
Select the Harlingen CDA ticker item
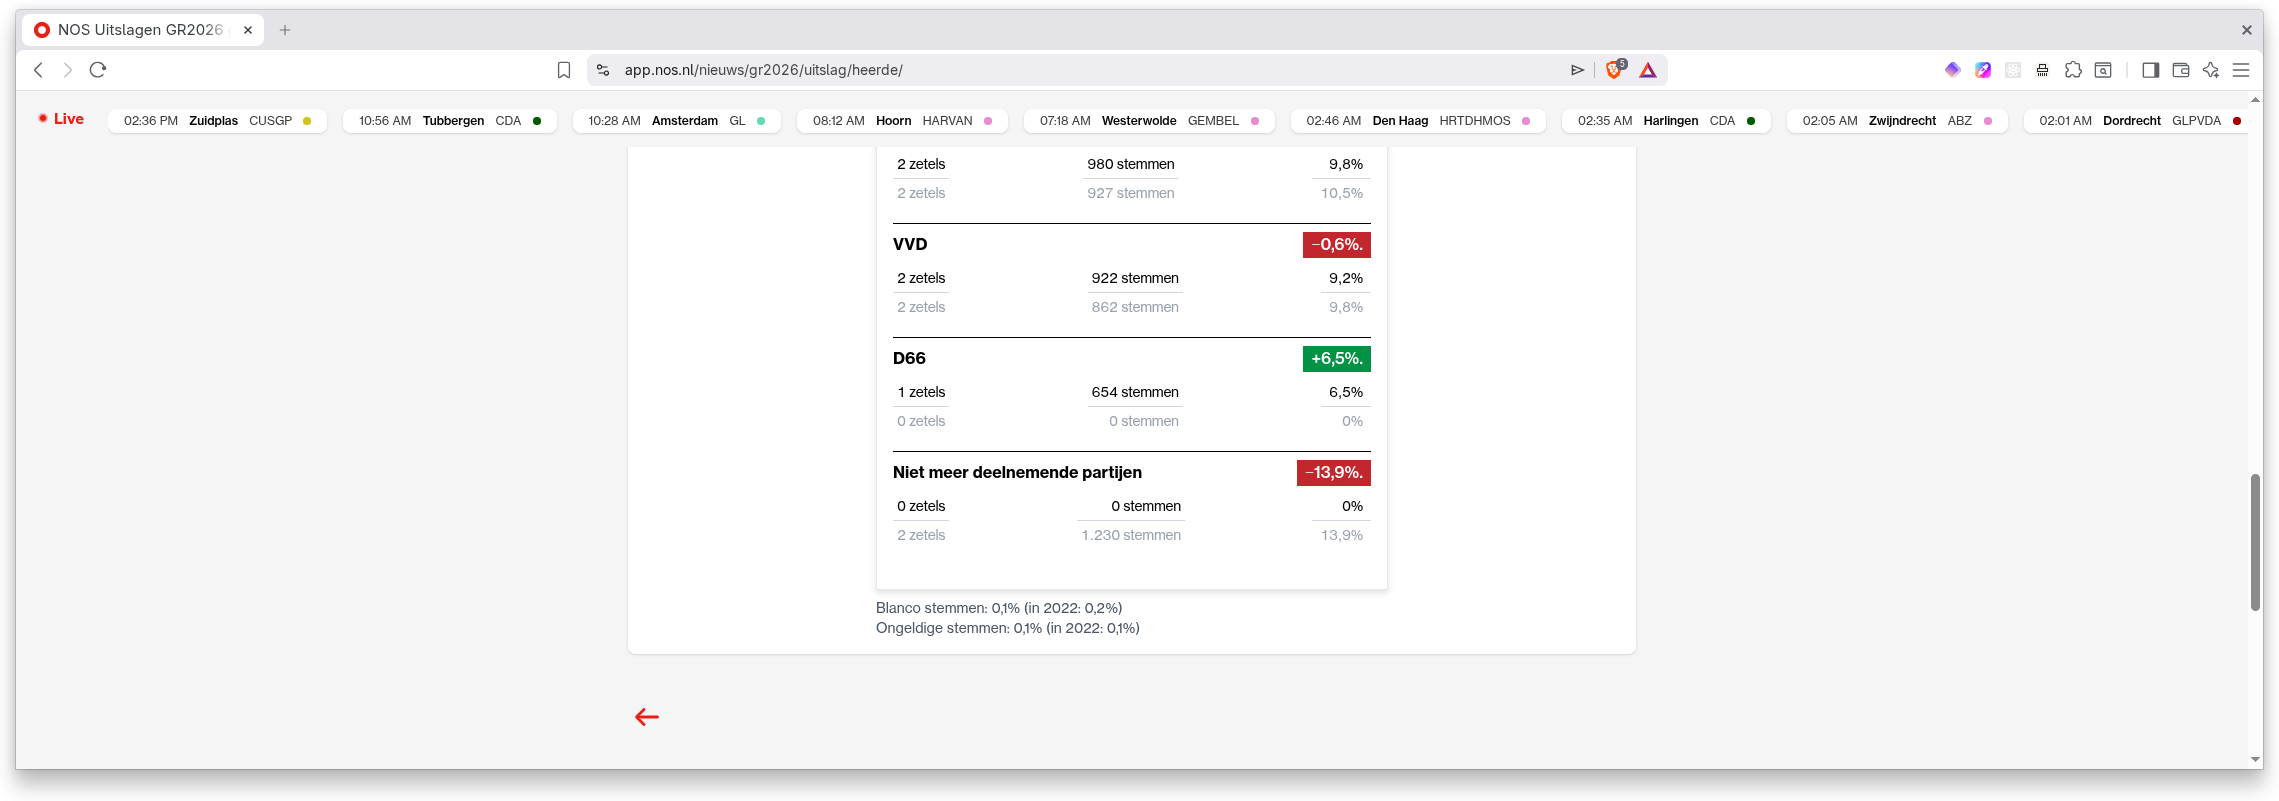pyautogui.click(x=1665, y=121)
